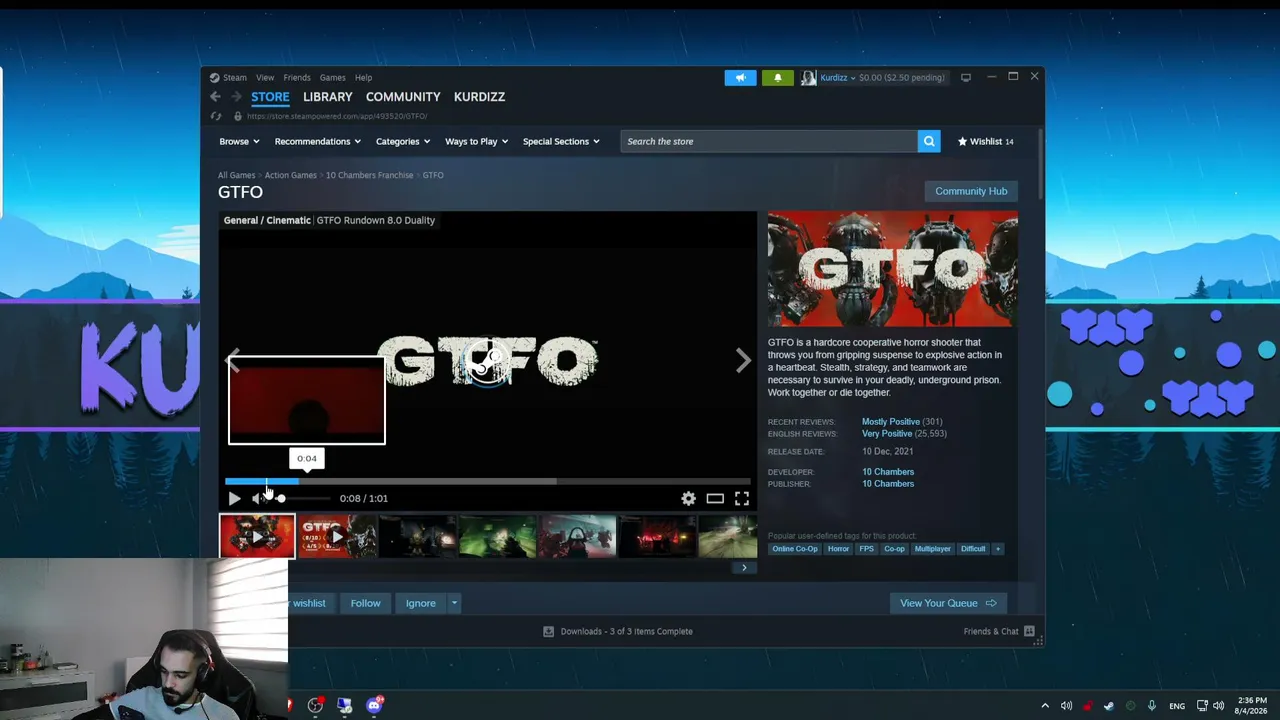
Task: Switch to the LIBRARY tab
Action: click(328, 97)
